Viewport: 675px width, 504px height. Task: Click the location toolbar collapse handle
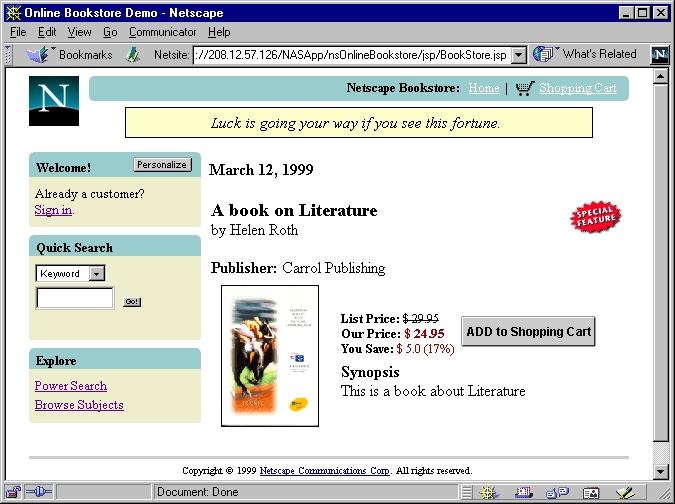[8, 55]
